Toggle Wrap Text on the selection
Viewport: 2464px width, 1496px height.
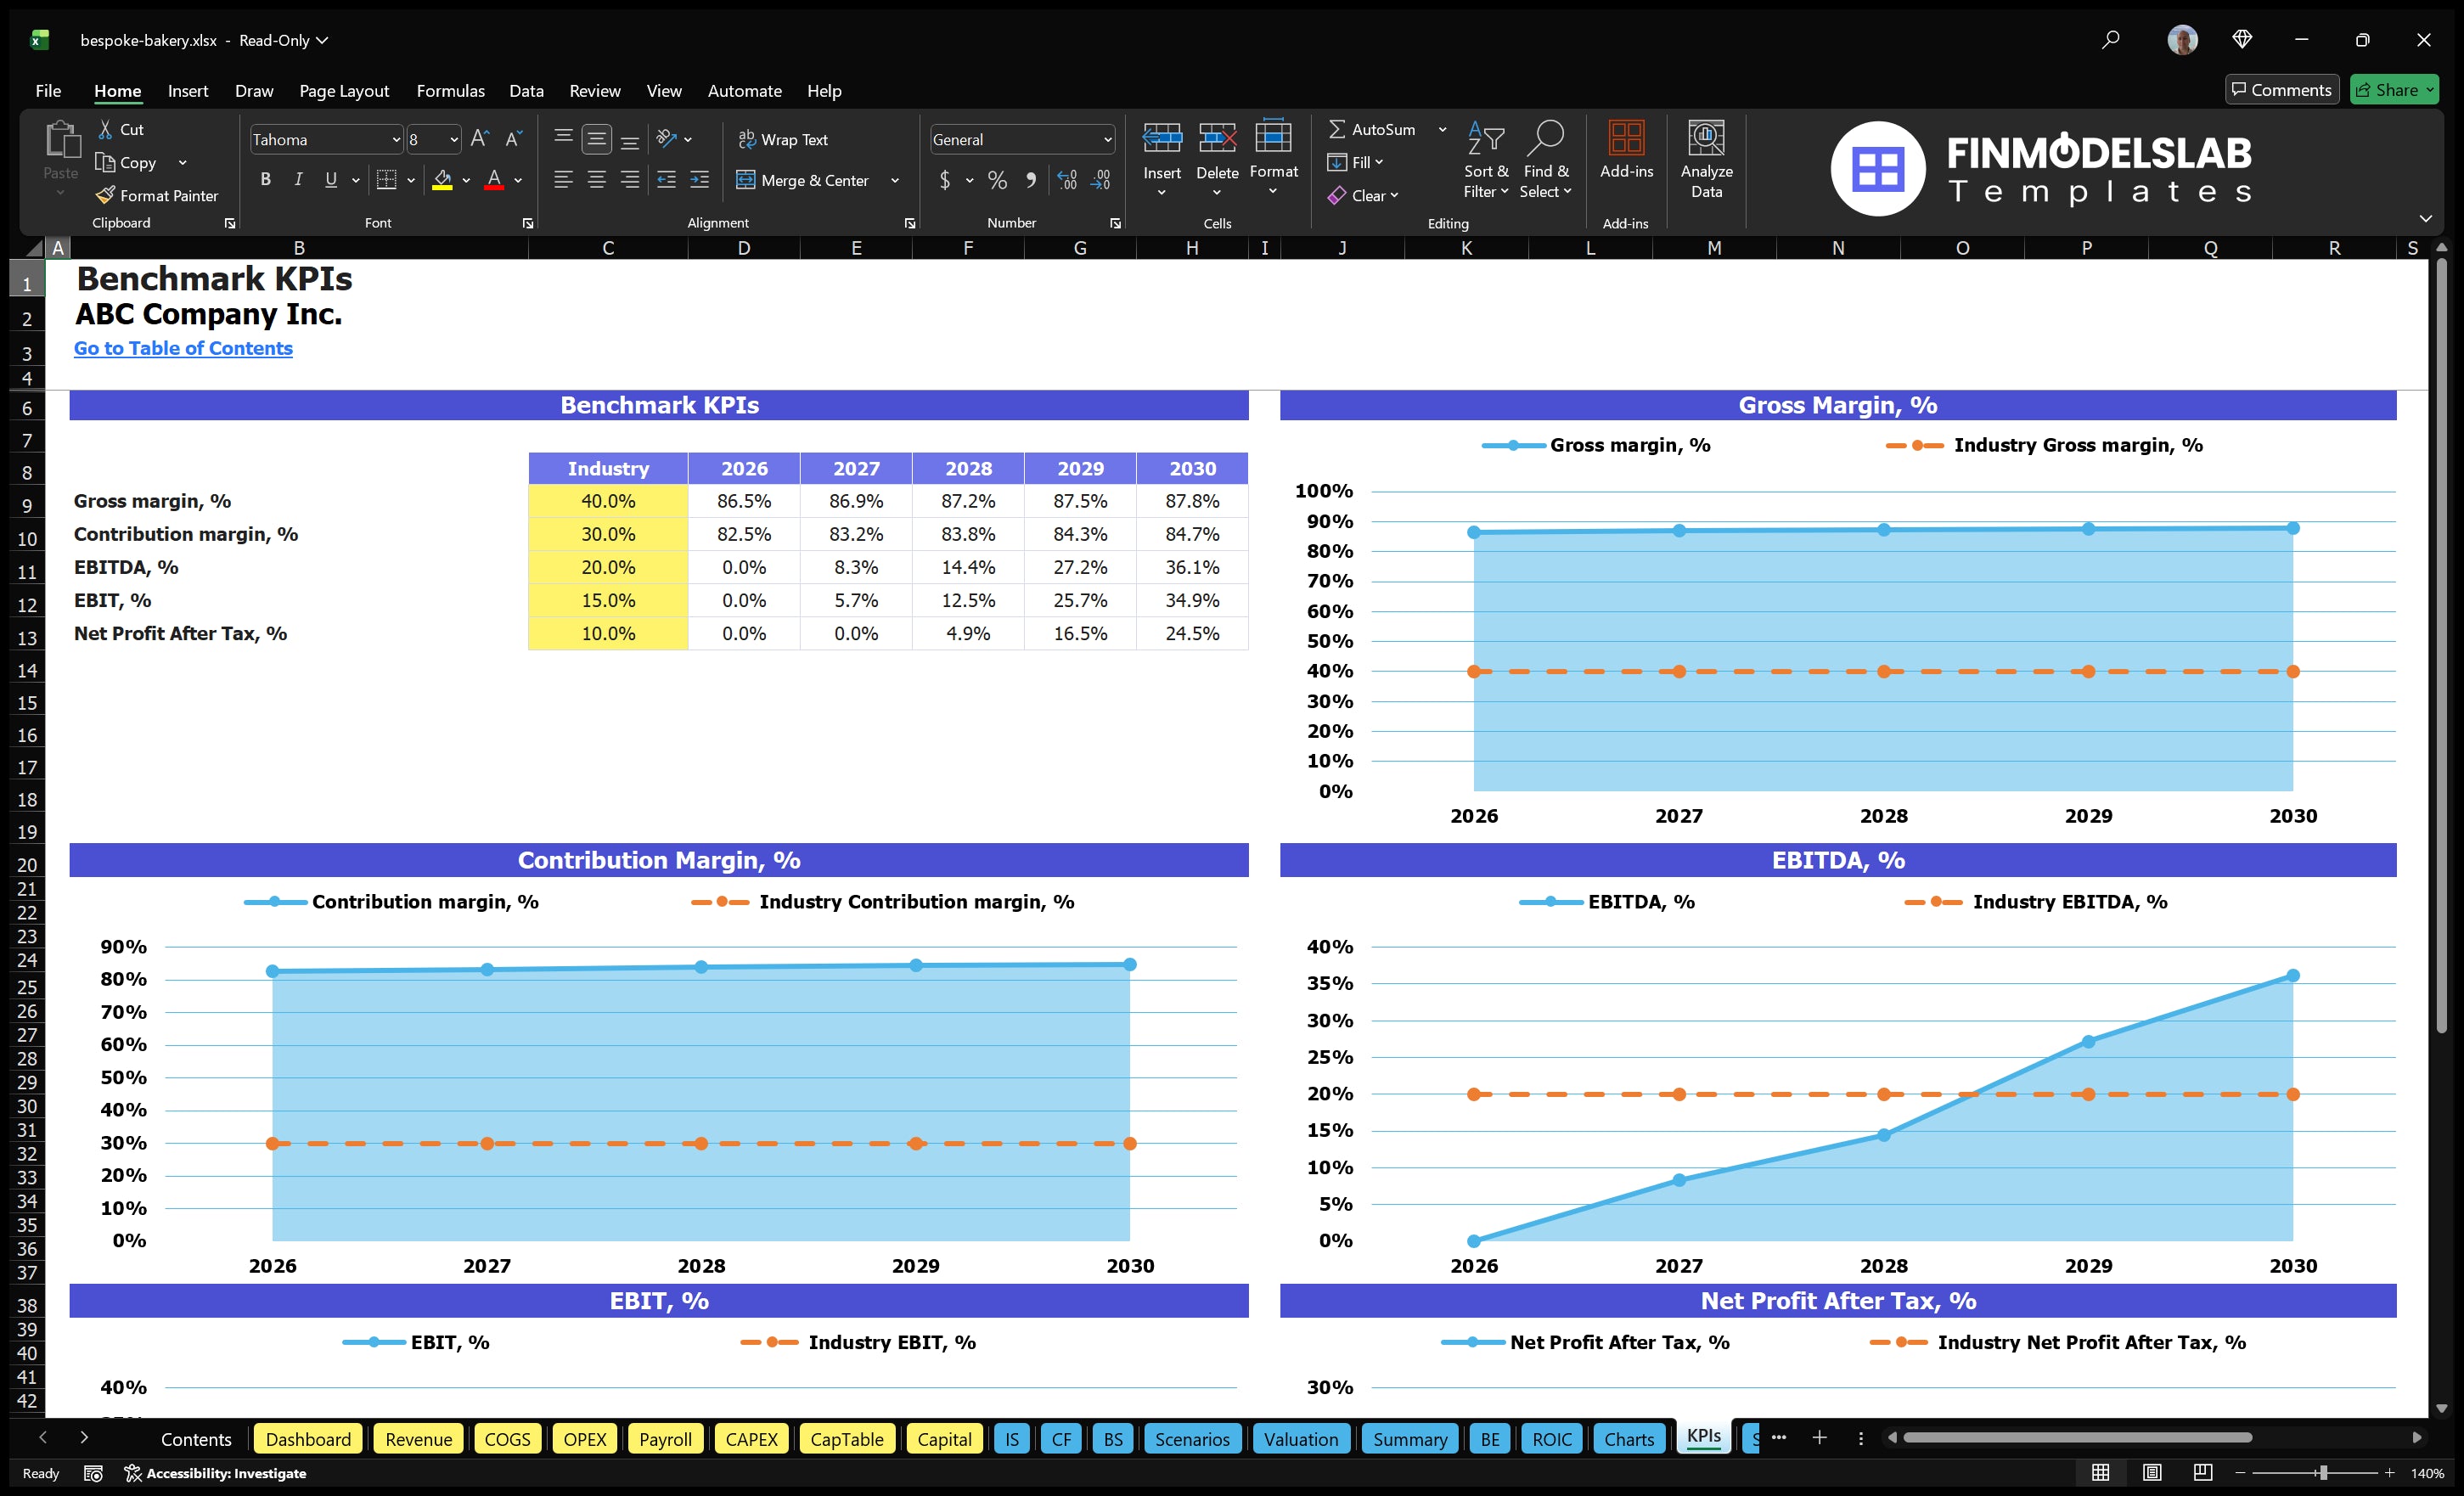[784, 139]
